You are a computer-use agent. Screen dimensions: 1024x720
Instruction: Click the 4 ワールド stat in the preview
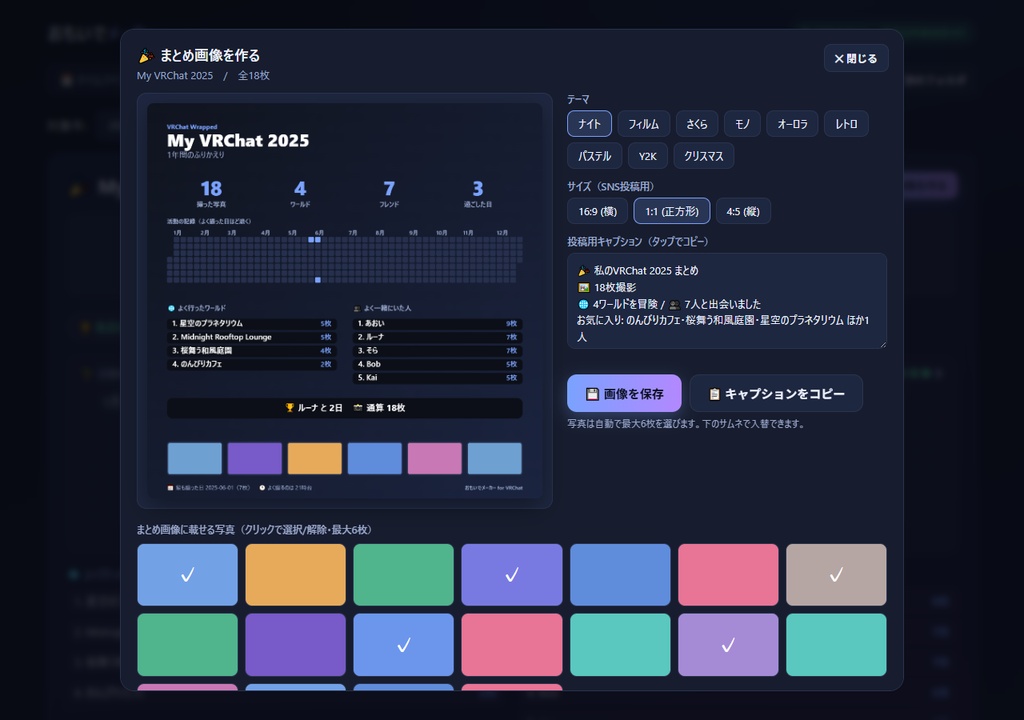300,193
